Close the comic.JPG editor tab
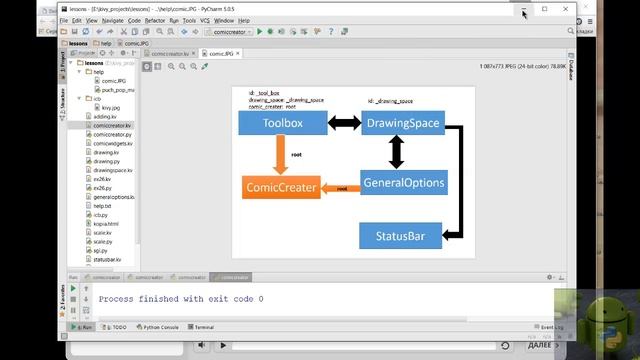 (x=238, y=53)
